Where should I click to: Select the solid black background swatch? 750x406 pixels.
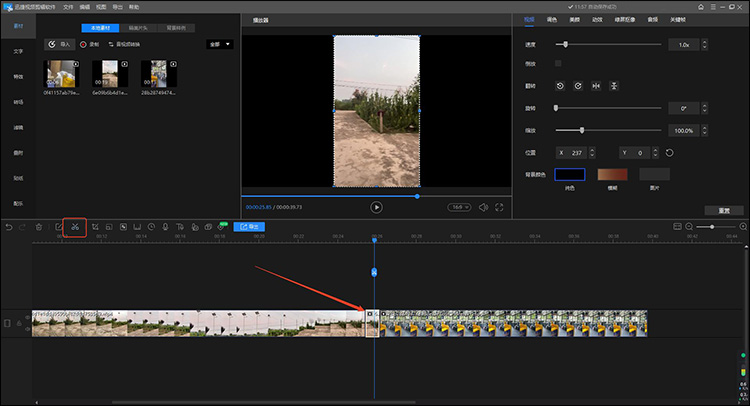coord(570,174)
